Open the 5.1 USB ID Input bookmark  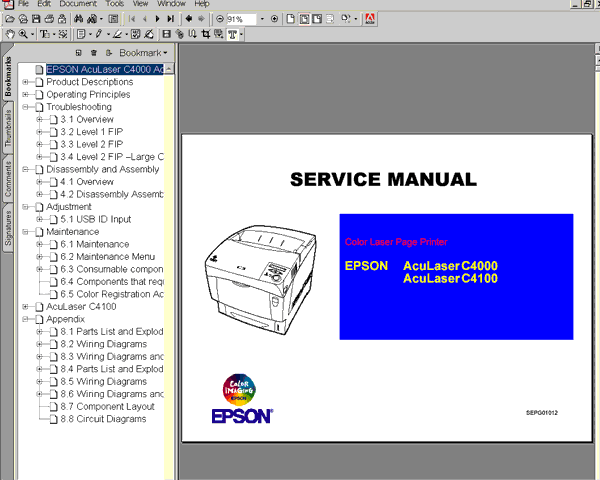pos(96,219)
